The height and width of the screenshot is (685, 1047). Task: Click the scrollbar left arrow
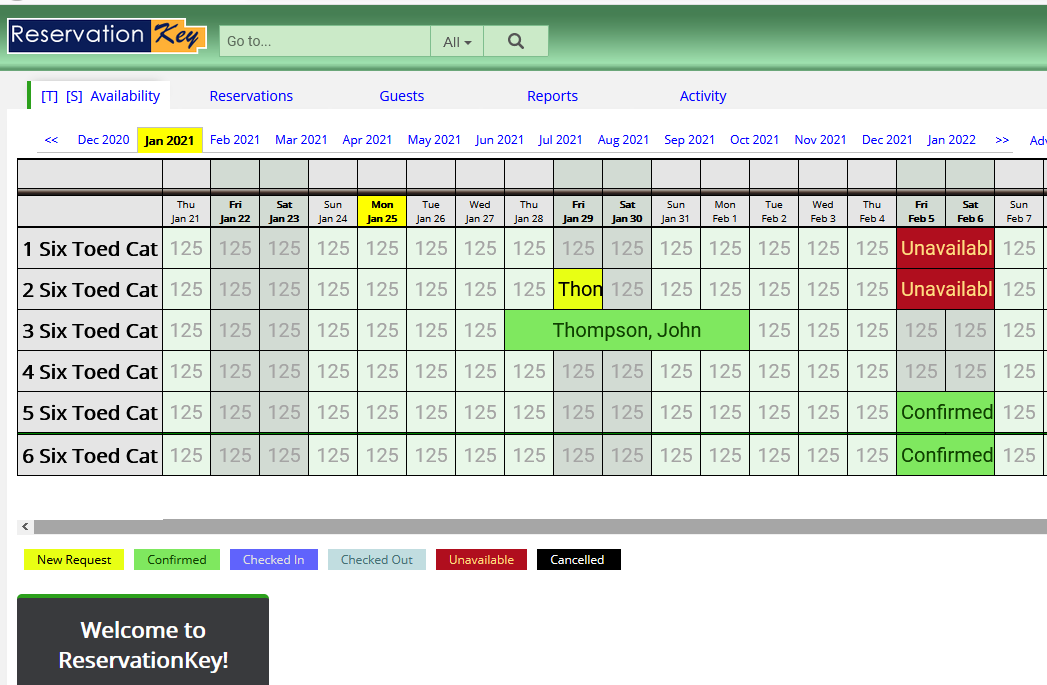pyautogui.click(x=25, y=526)
